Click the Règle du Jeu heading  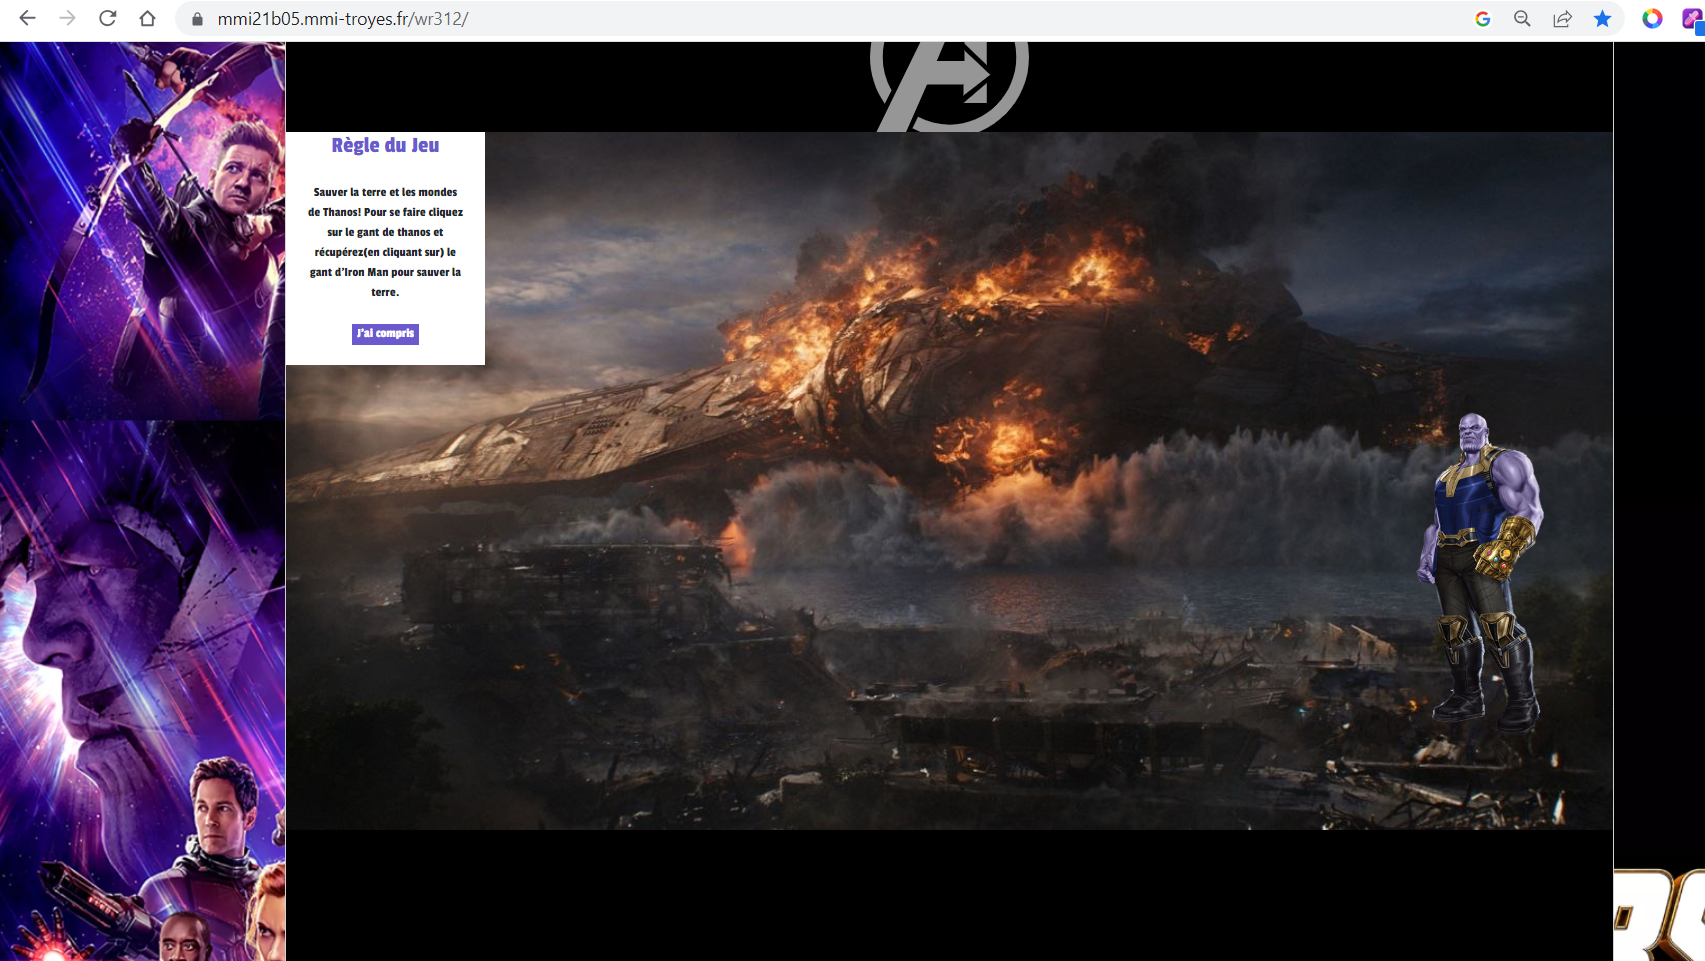click(385, 145)
